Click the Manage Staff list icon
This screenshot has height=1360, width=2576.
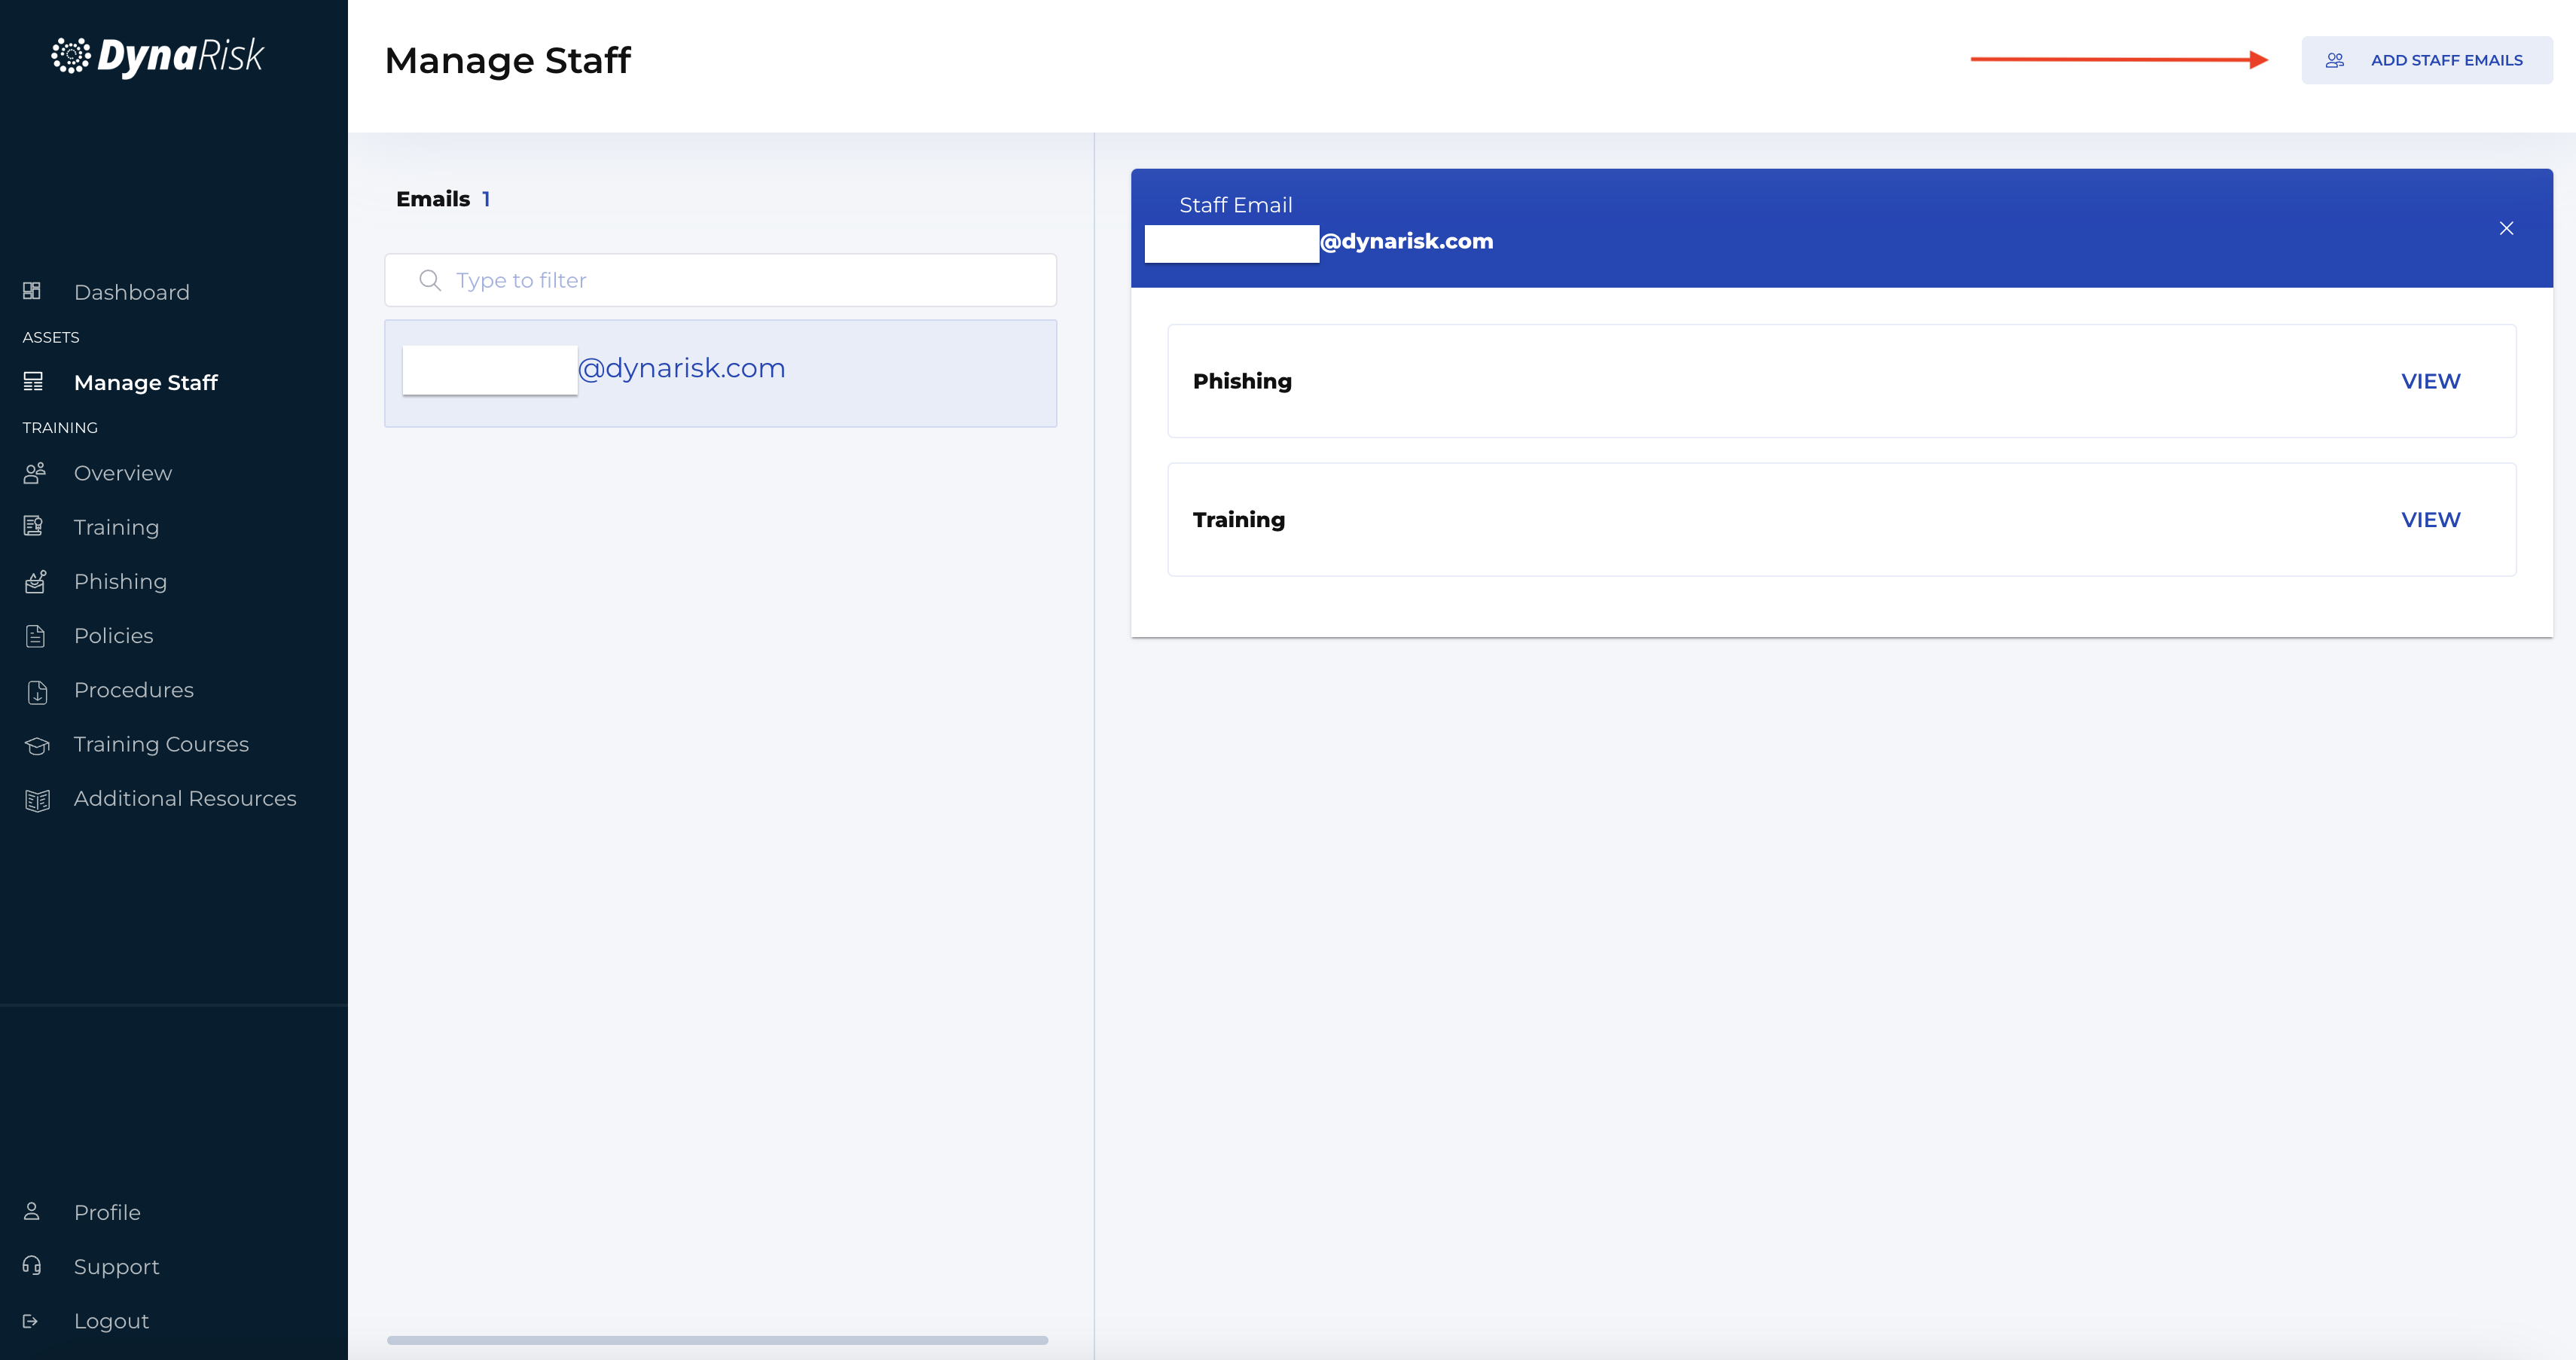[33, 381]
